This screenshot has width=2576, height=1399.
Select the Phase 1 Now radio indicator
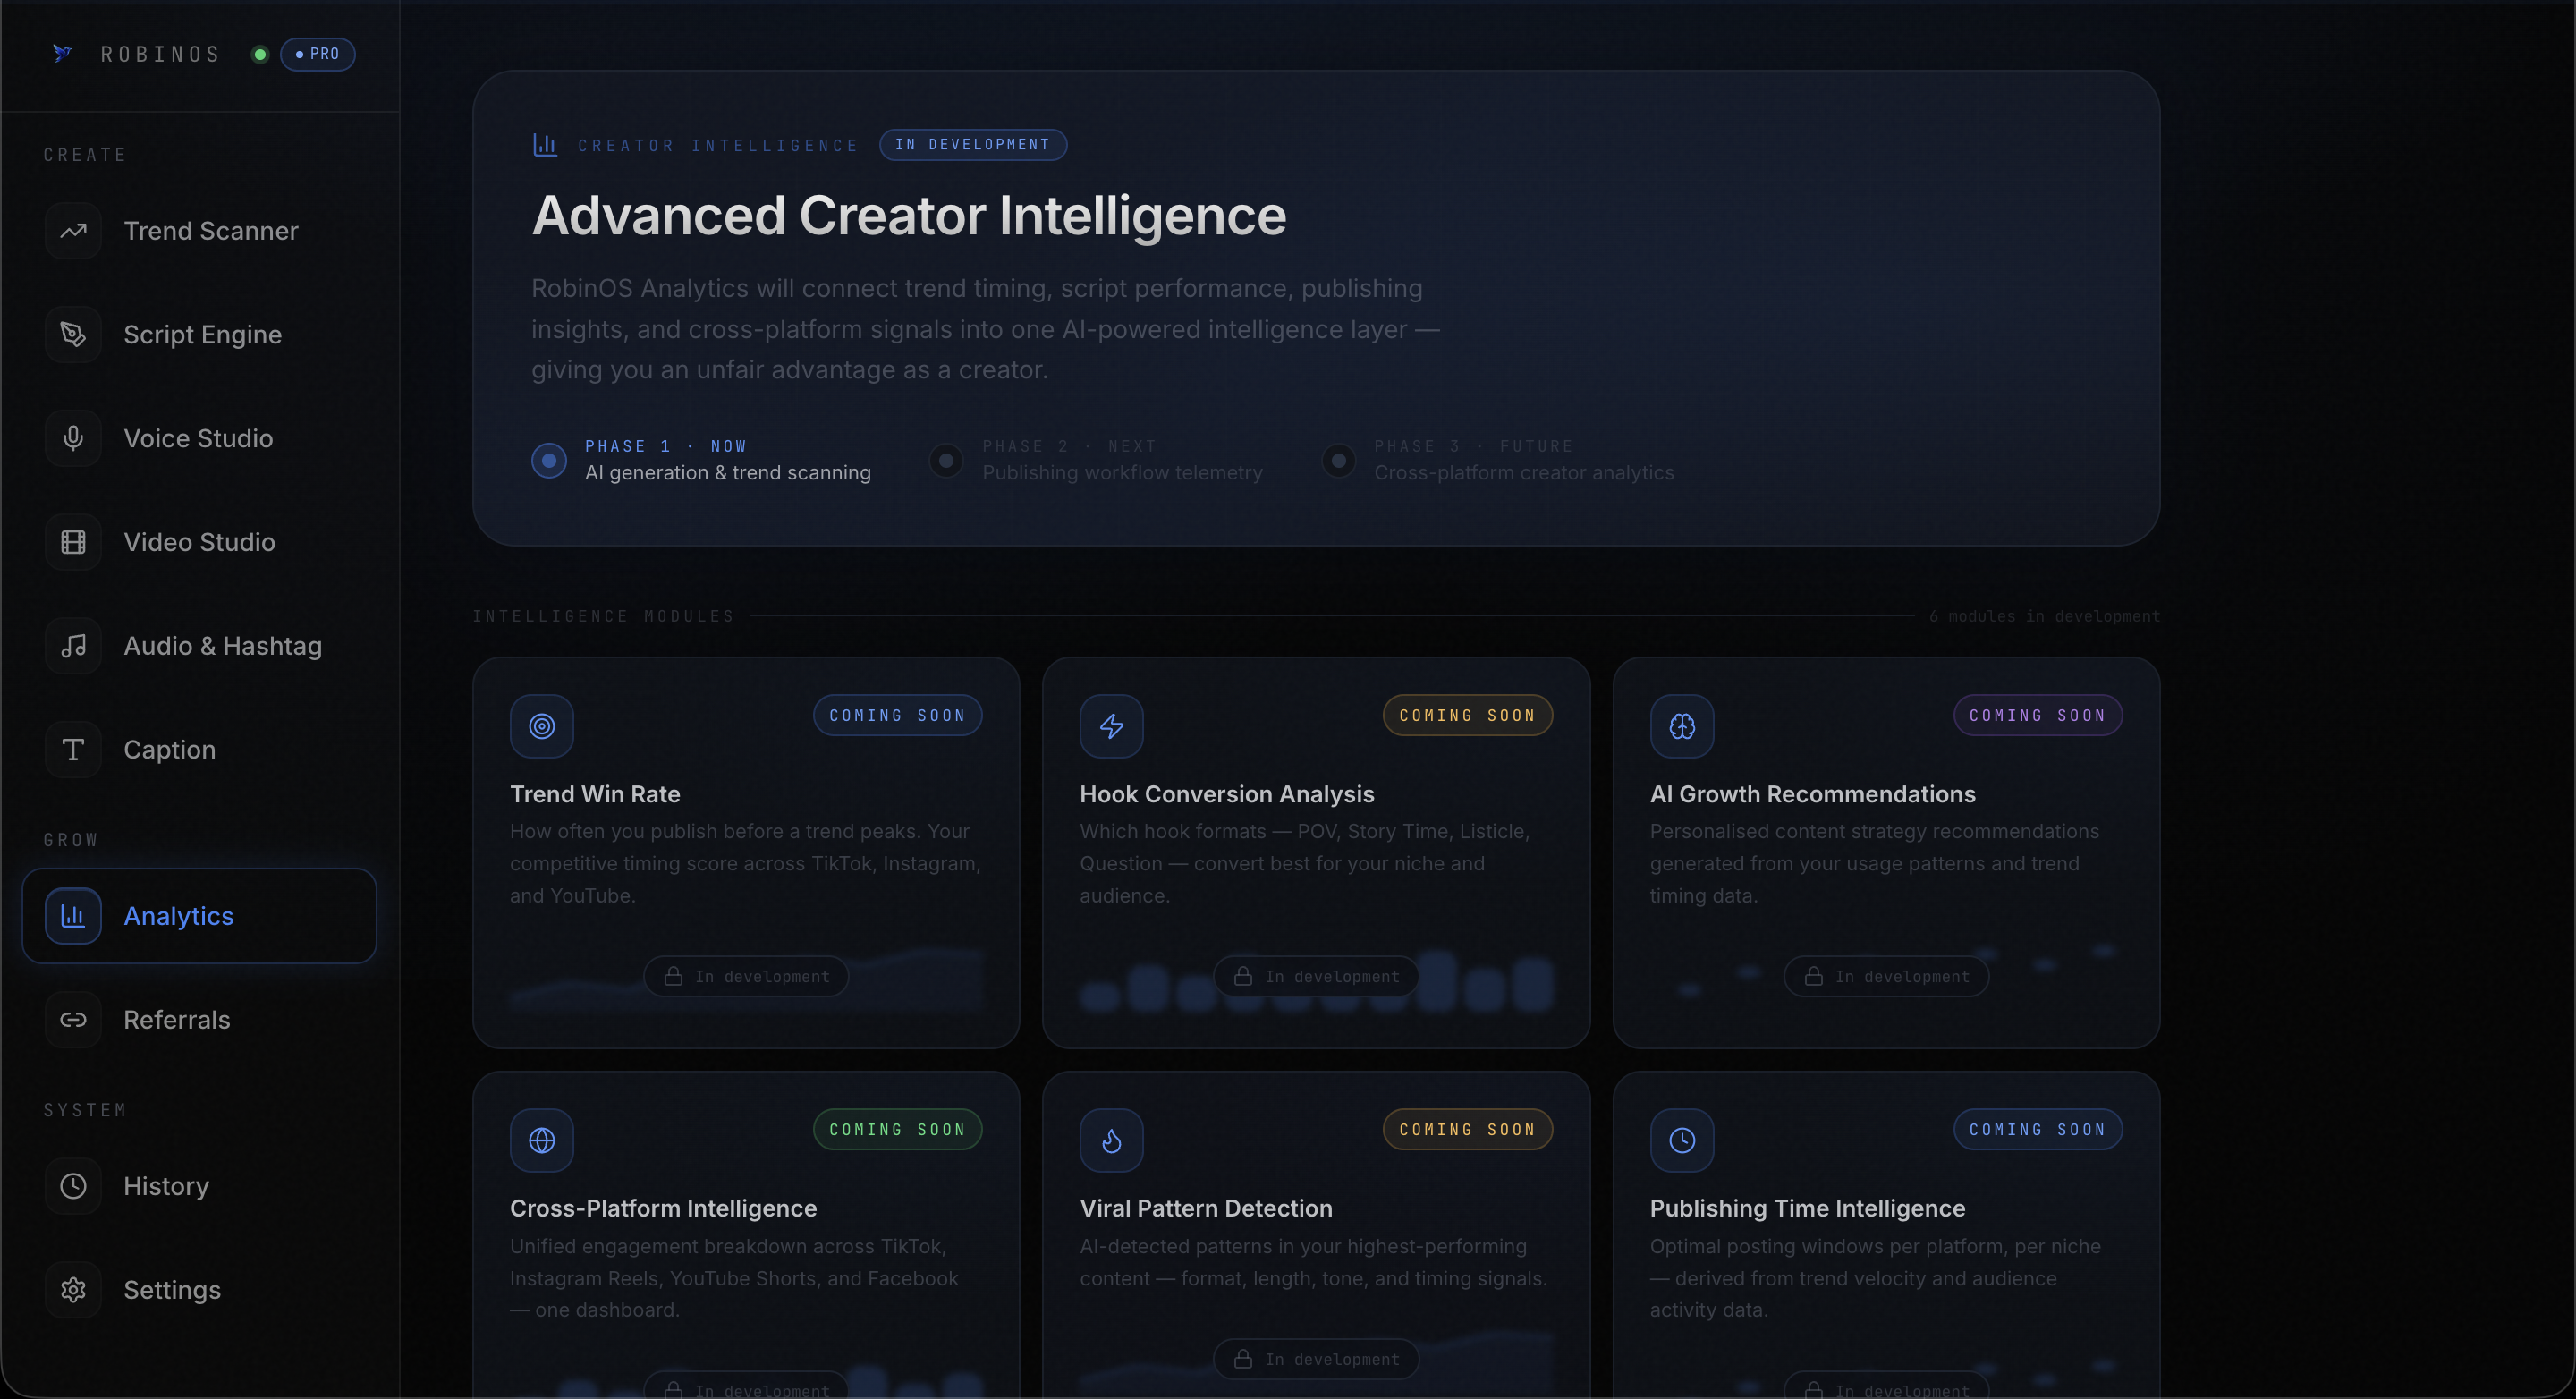[549, 460]
